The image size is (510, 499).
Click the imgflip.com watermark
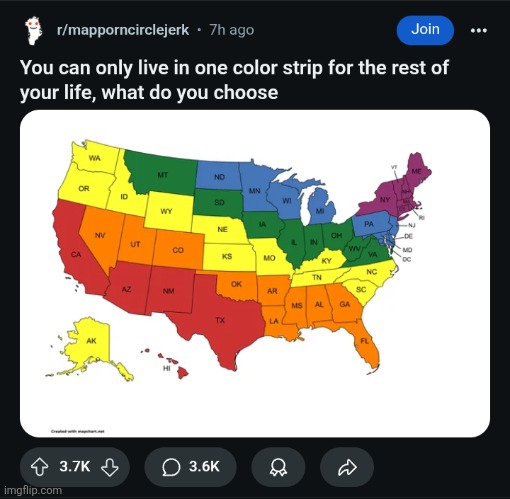click(33, 490)
